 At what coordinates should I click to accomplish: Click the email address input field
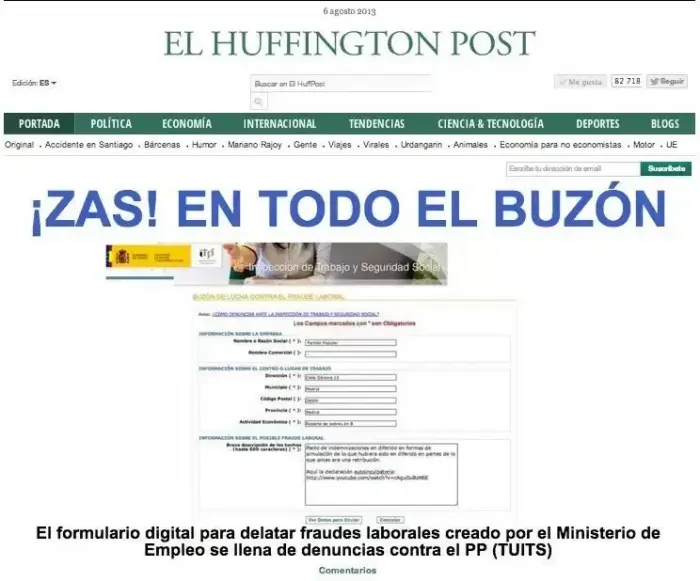pyautogui.click(x=573, y=169)
